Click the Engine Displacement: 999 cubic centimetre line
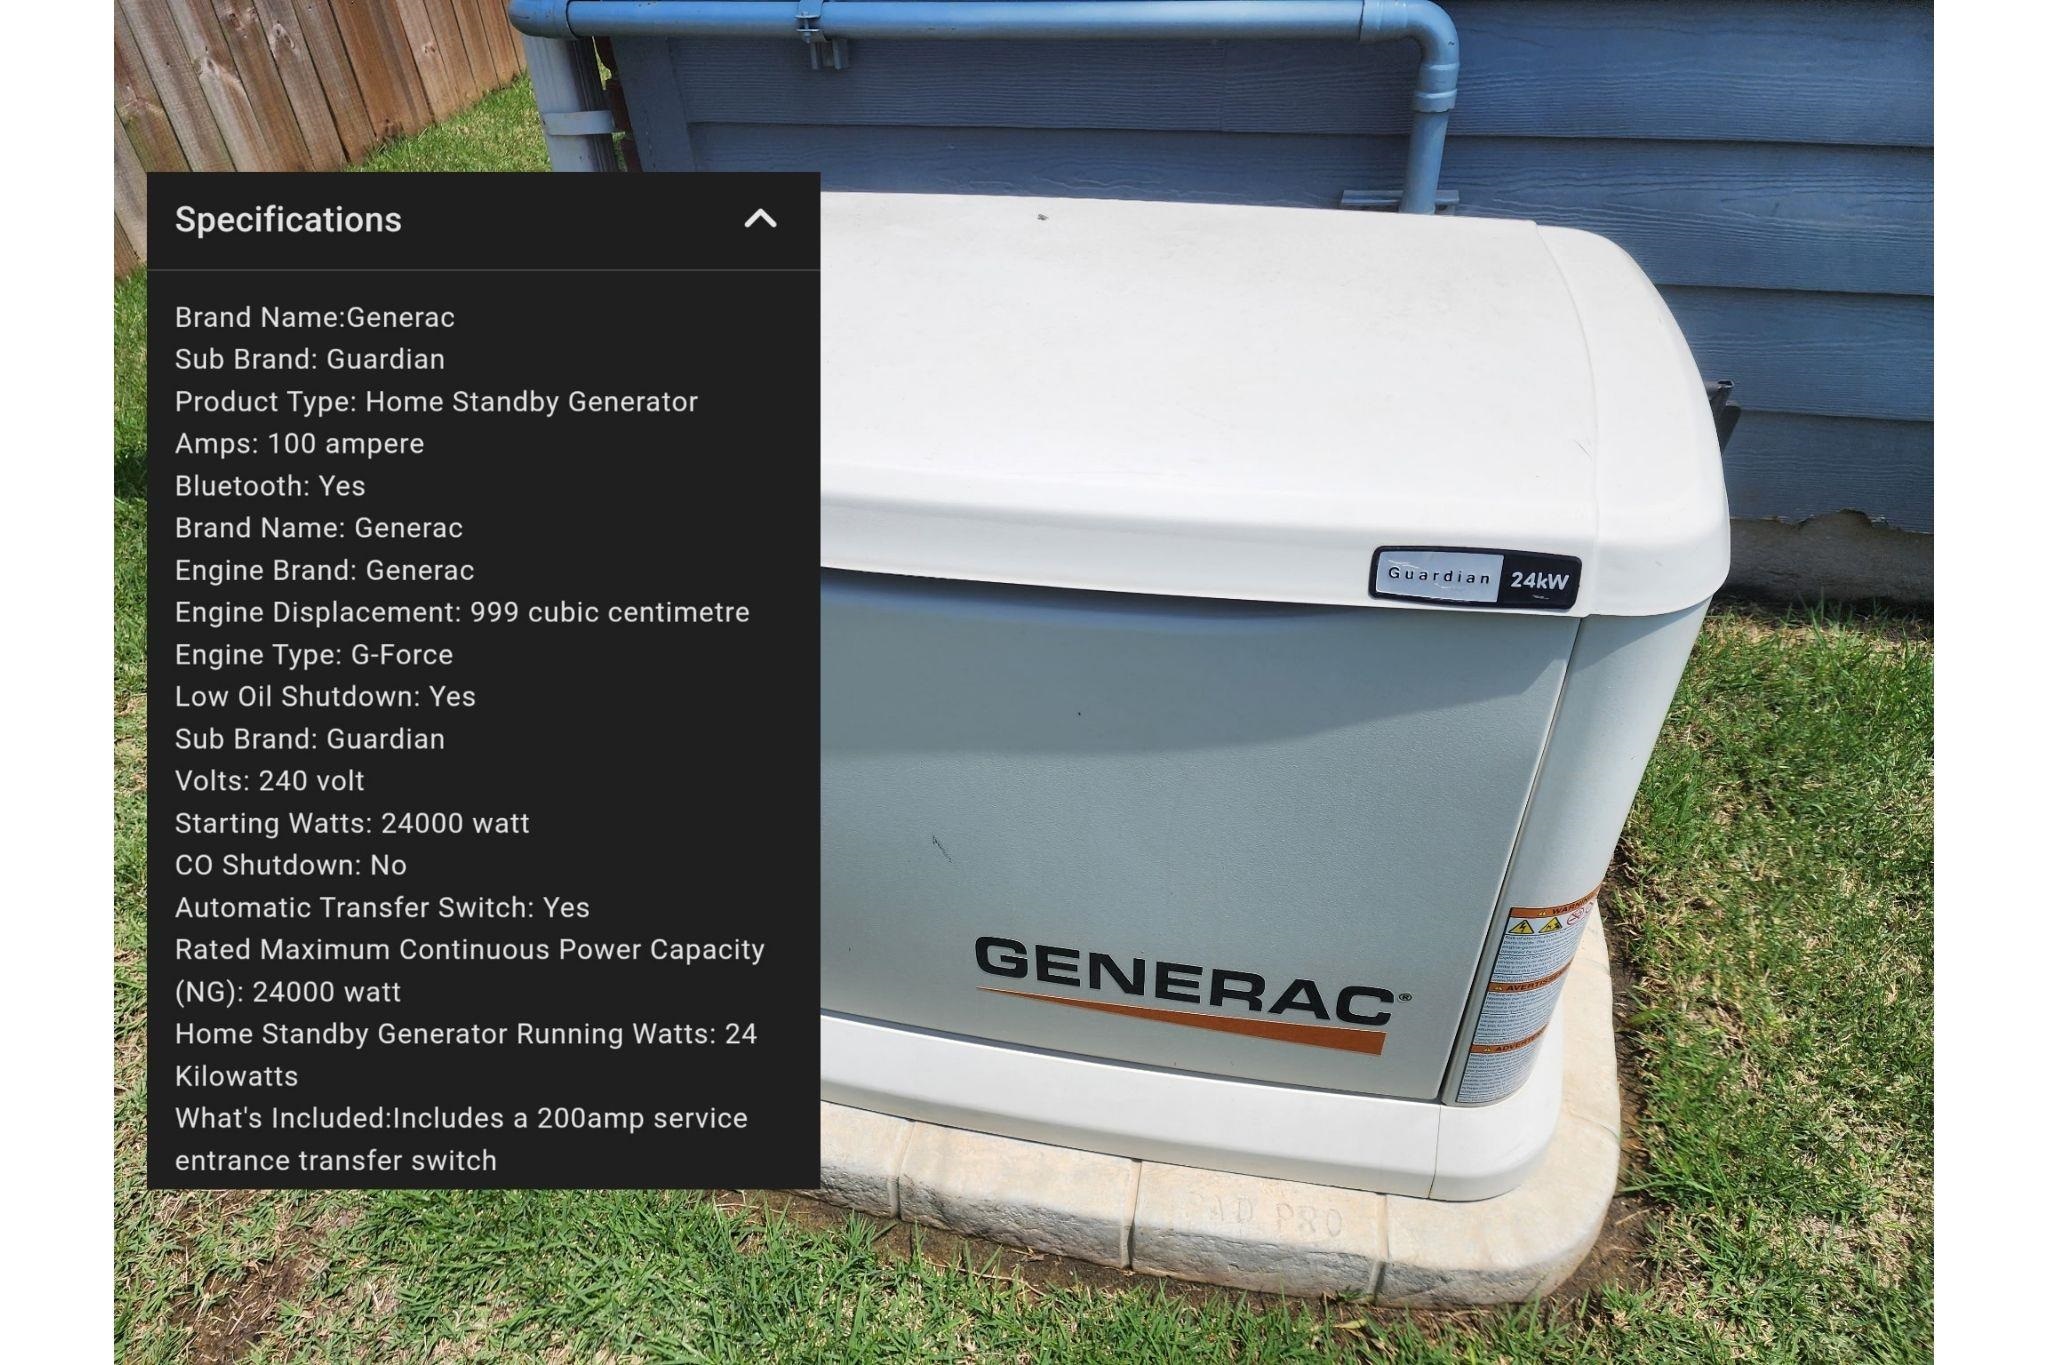The height and width of the screenshot is (1365, 2048). tap(462, 612)
